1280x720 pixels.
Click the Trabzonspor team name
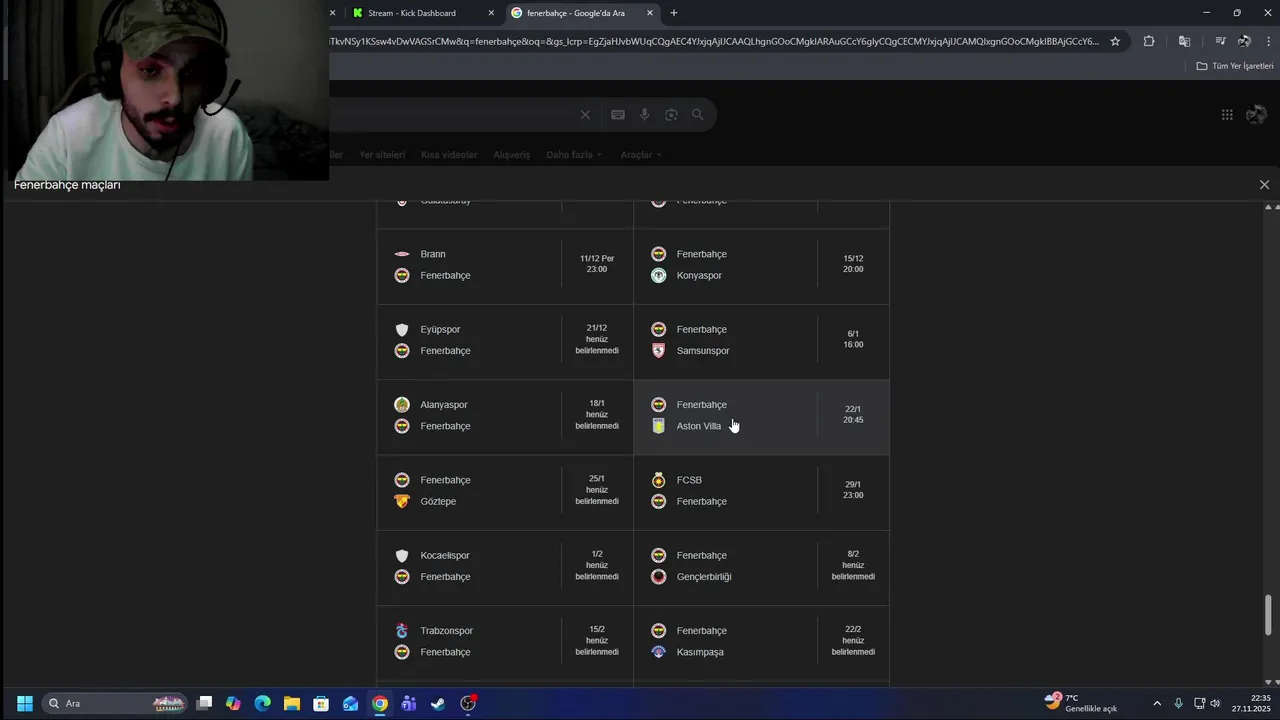point(447,631)
